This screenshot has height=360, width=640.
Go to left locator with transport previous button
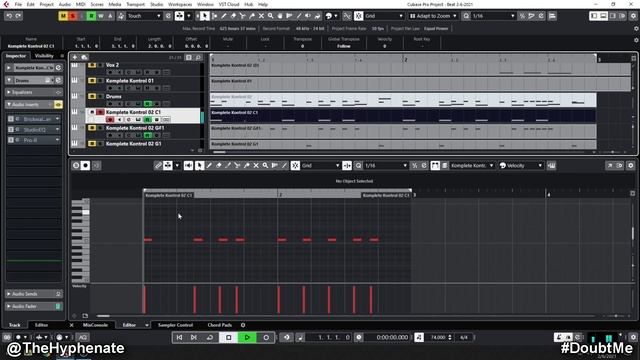pyautogui.click(x=179, y=337)
